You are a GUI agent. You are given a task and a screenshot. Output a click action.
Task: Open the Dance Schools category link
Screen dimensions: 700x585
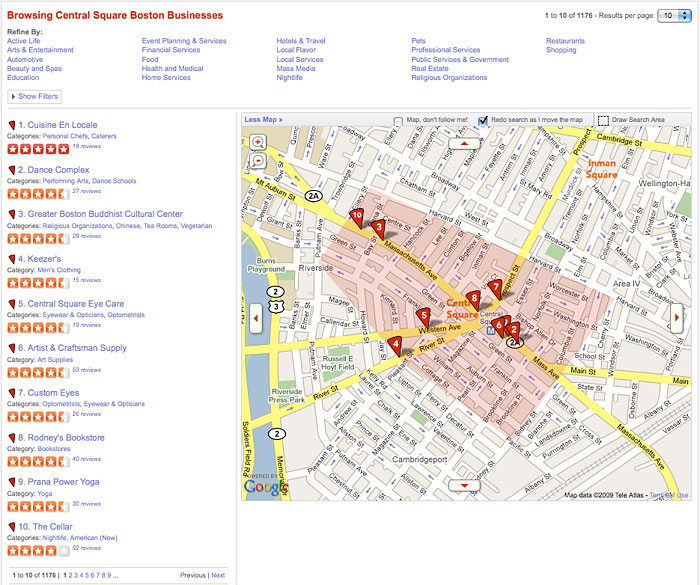coord(114,181)
